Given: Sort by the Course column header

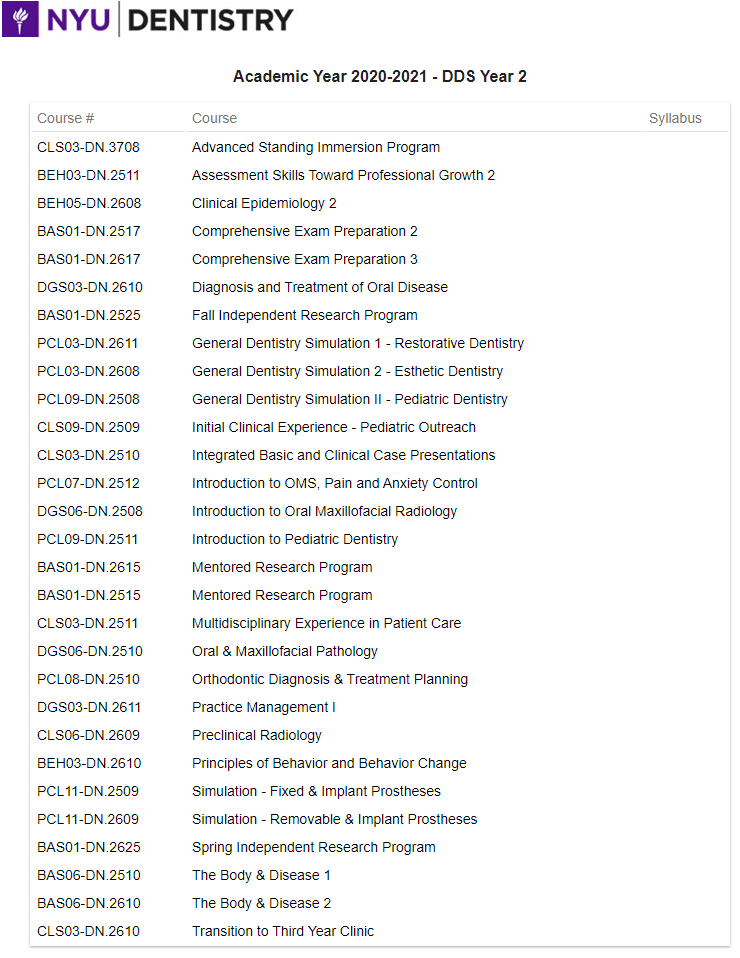Looking at the screenshot, I should tap(214, 119).
